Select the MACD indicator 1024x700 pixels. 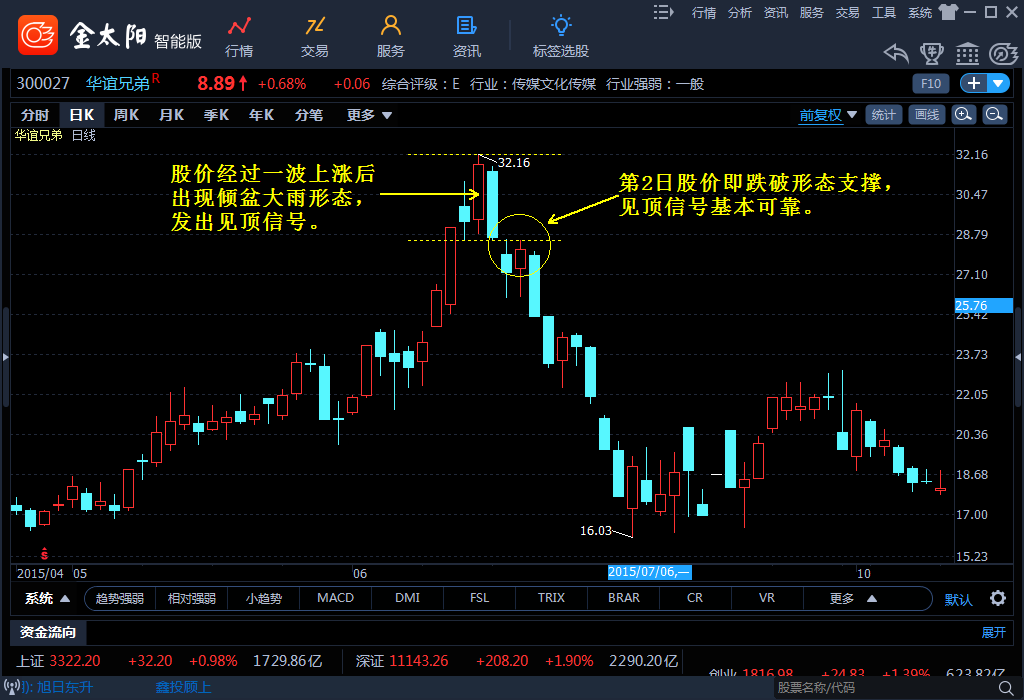click(x=336, y=598)
